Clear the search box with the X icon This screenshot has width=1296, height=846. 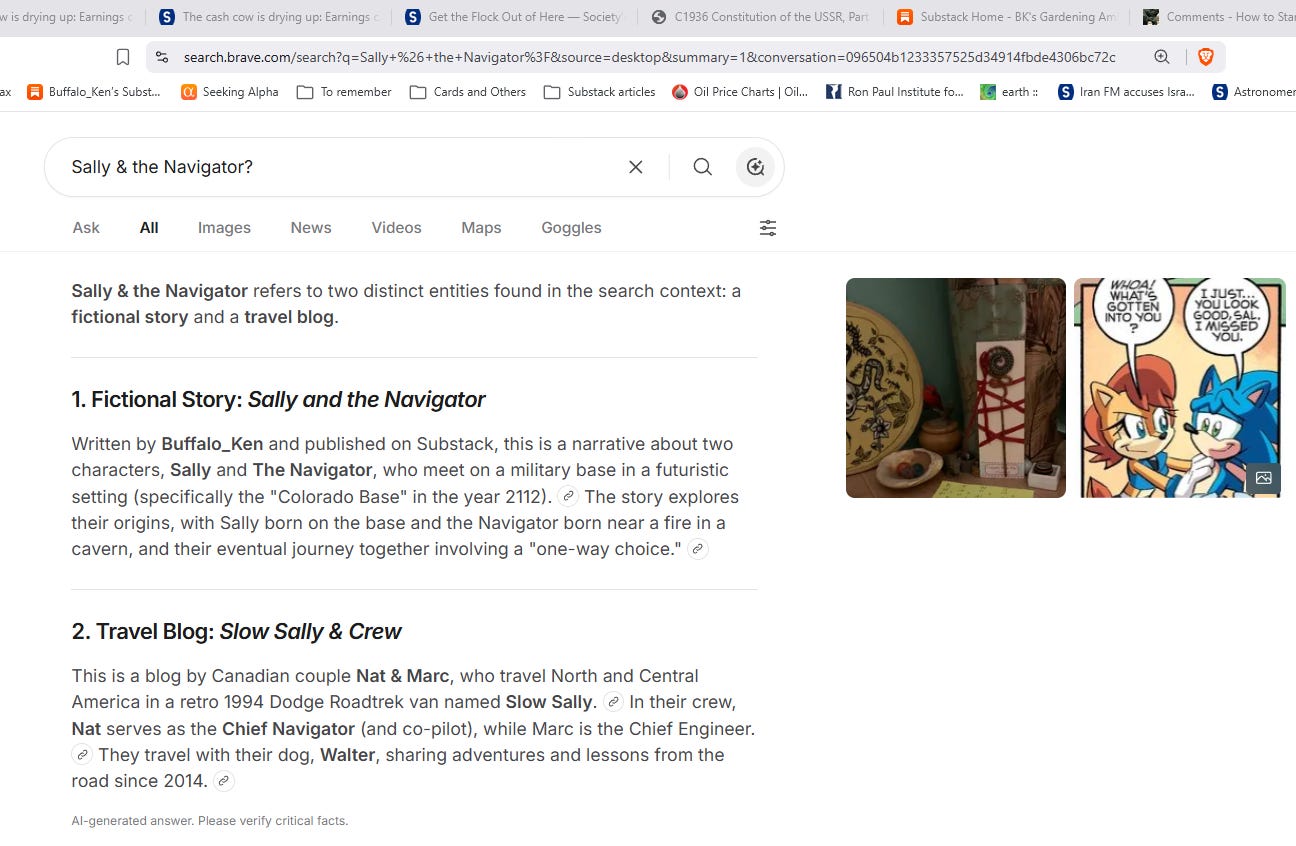[x=635, y=167]
